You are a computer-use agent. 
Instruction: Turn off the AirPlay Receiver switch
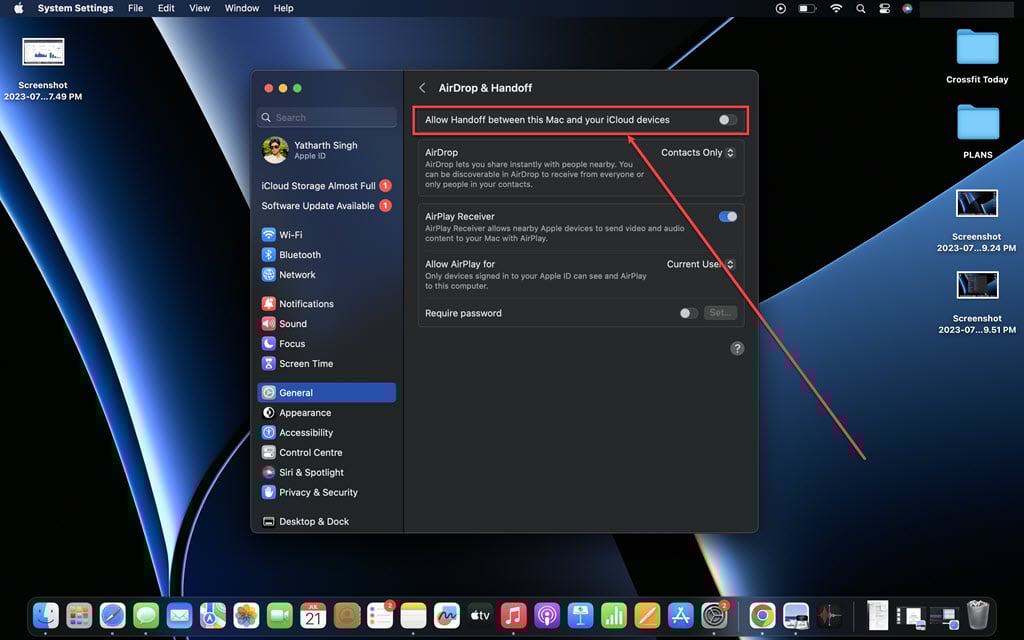(x=728, y=216)
